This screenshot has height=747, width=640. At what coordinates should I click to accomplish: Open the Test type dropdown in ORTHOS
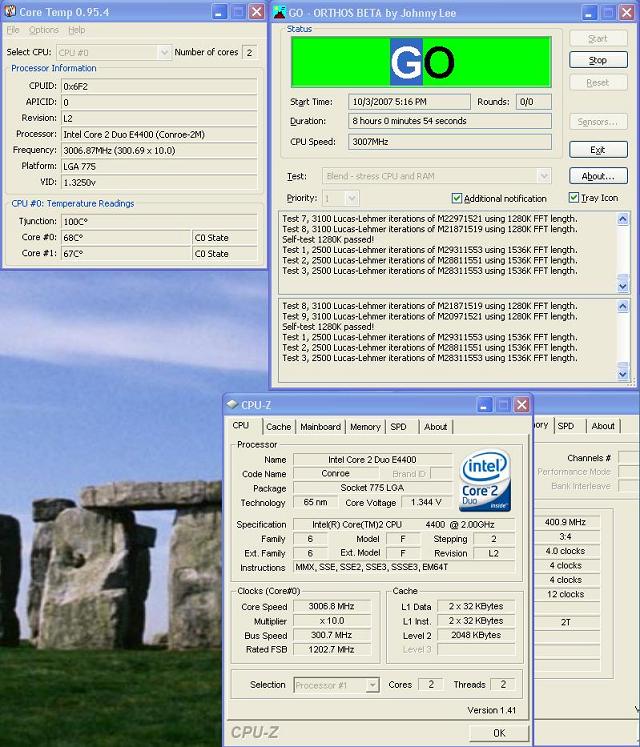[x=544, y=176]
